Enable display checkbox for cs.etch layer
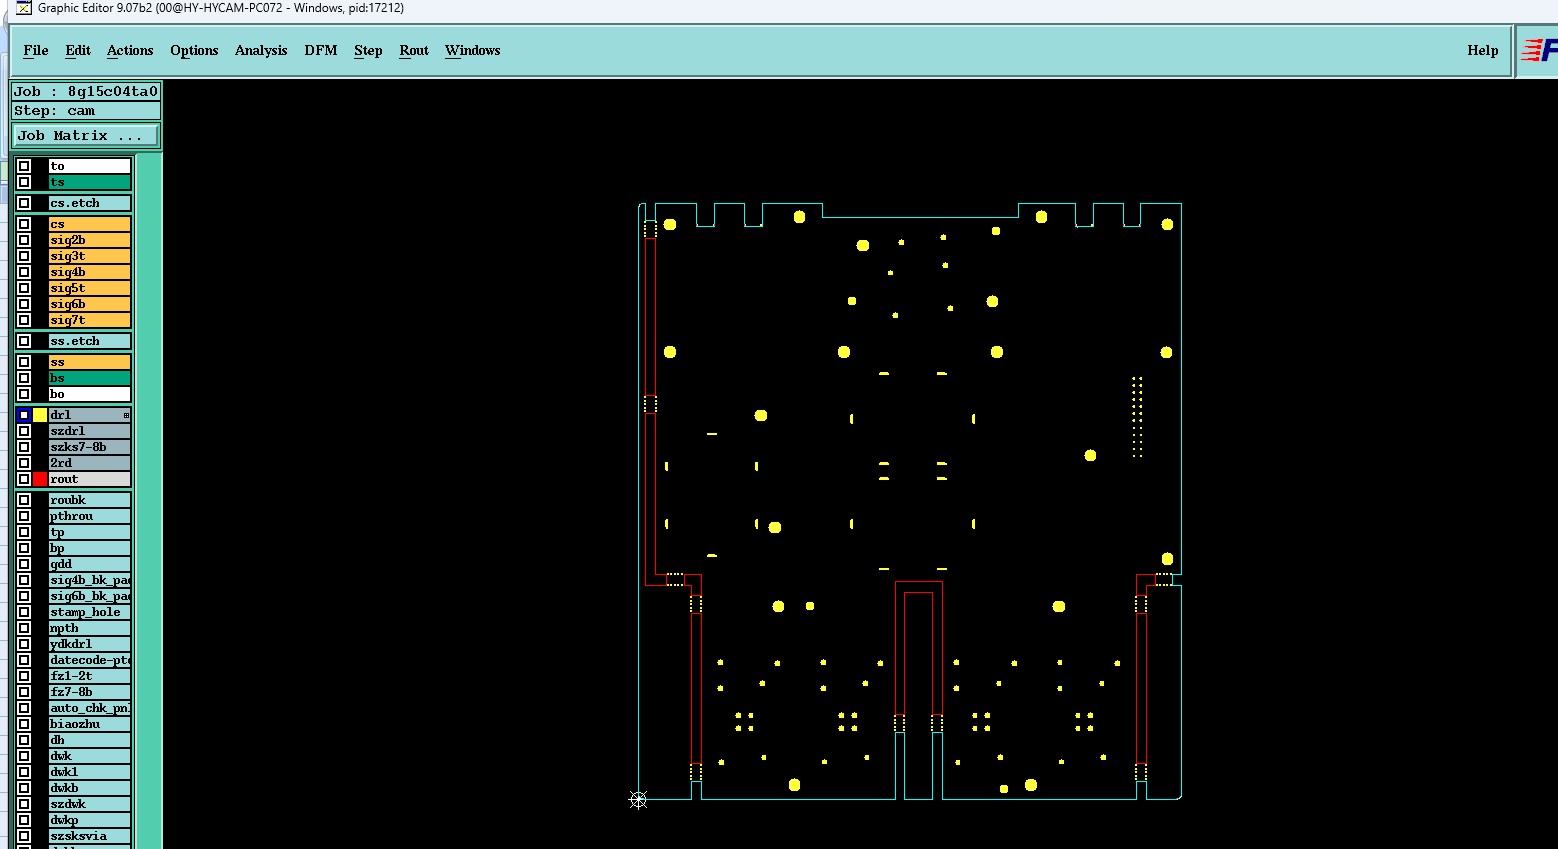Screen dimensions: 1558x849 tap(24, 203)
